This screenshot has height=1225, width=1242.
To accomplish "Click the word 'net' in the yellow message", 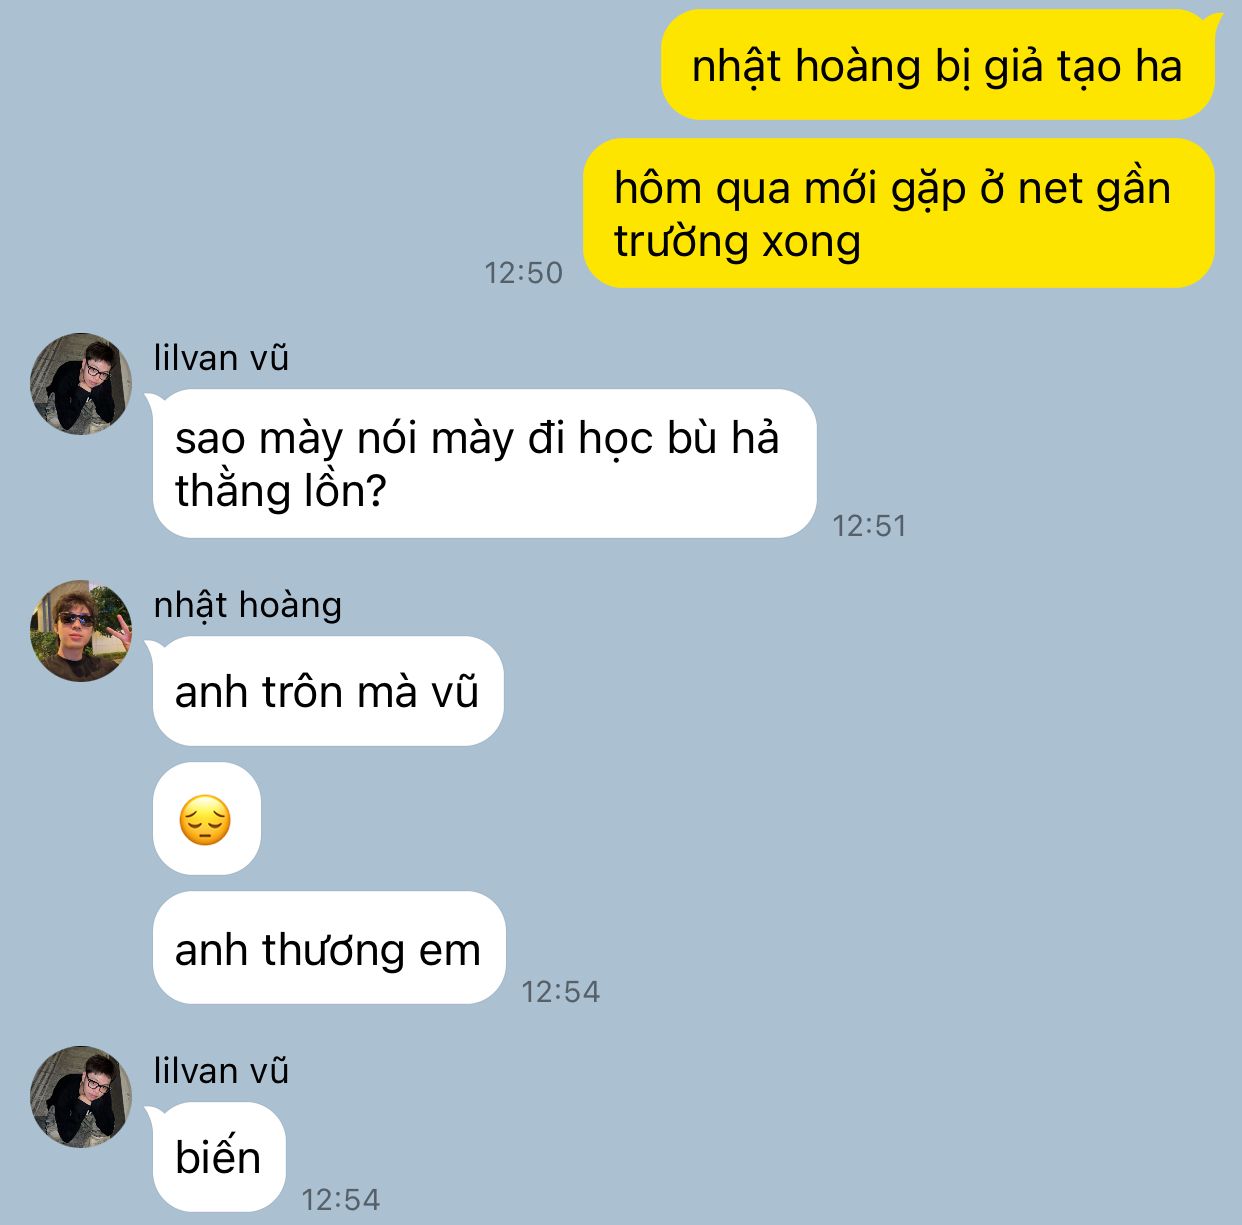I will tap(1047, 189).
